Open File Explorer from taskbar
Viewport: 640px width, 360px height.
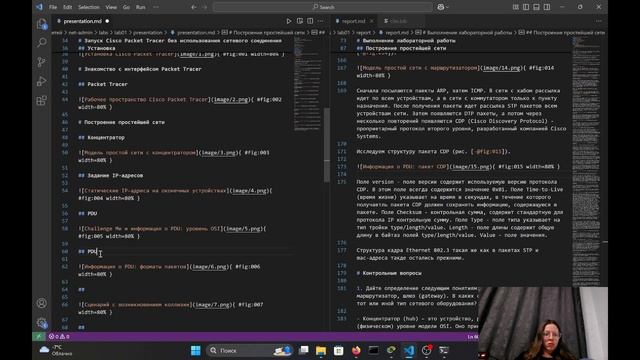[321, 350]
